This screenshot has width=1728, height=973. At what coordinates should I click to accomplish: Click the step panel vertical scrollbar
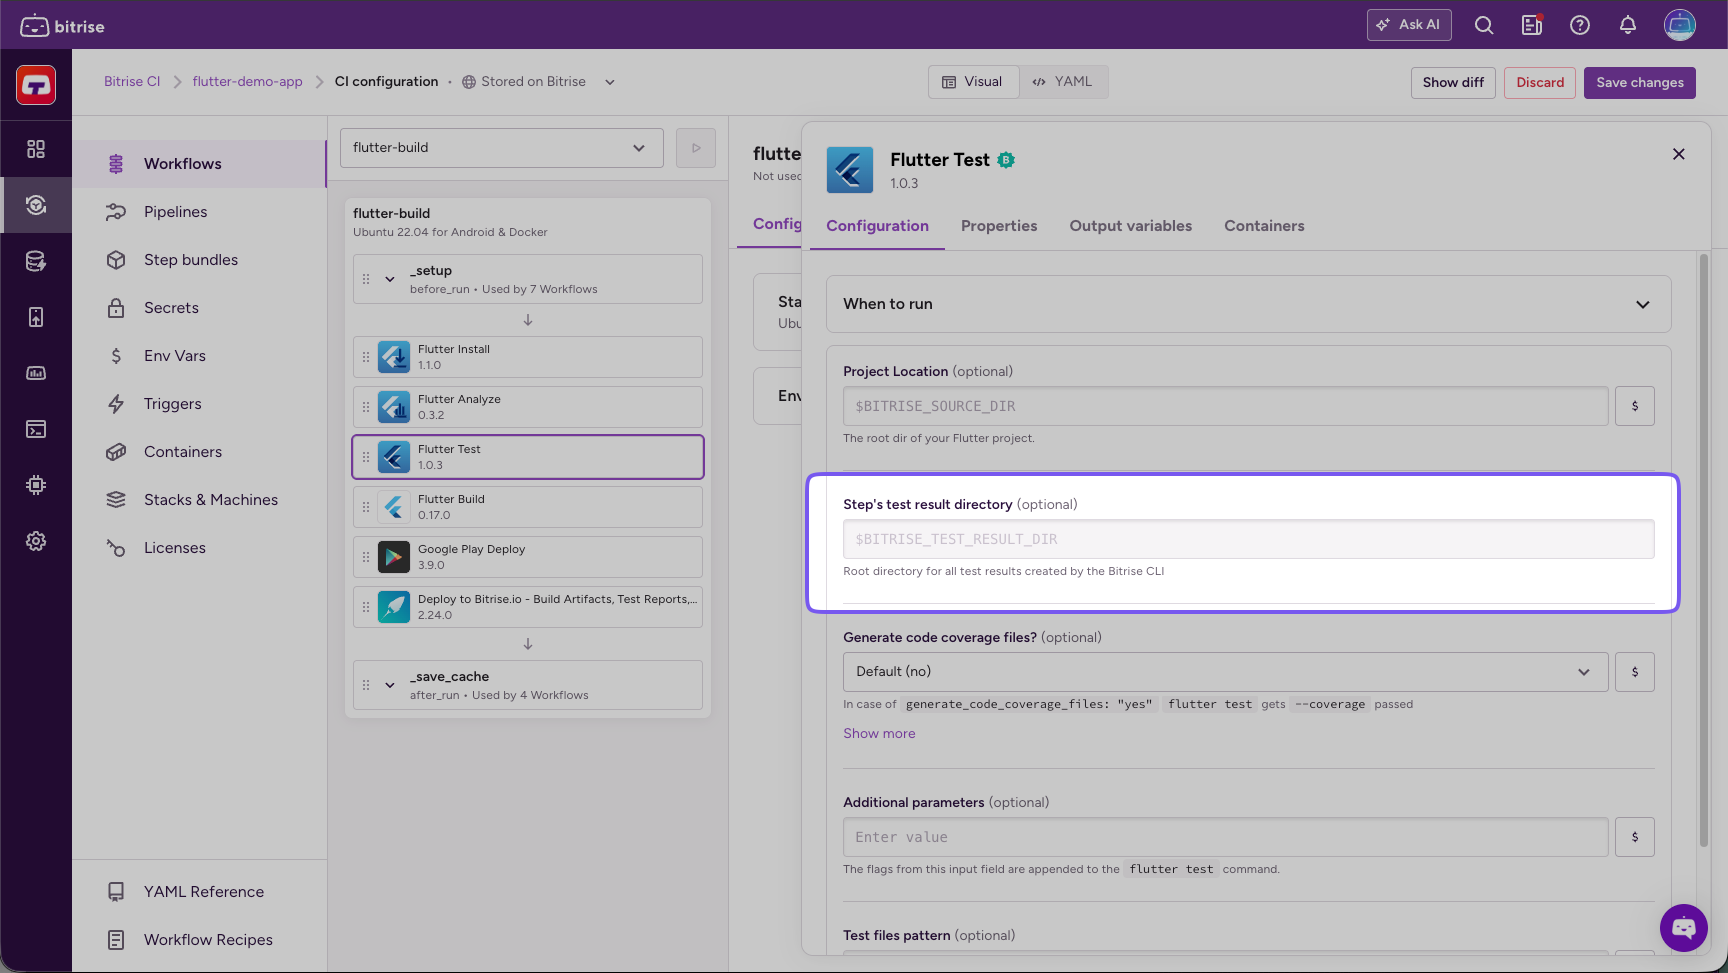click(x=1704, y=550)
